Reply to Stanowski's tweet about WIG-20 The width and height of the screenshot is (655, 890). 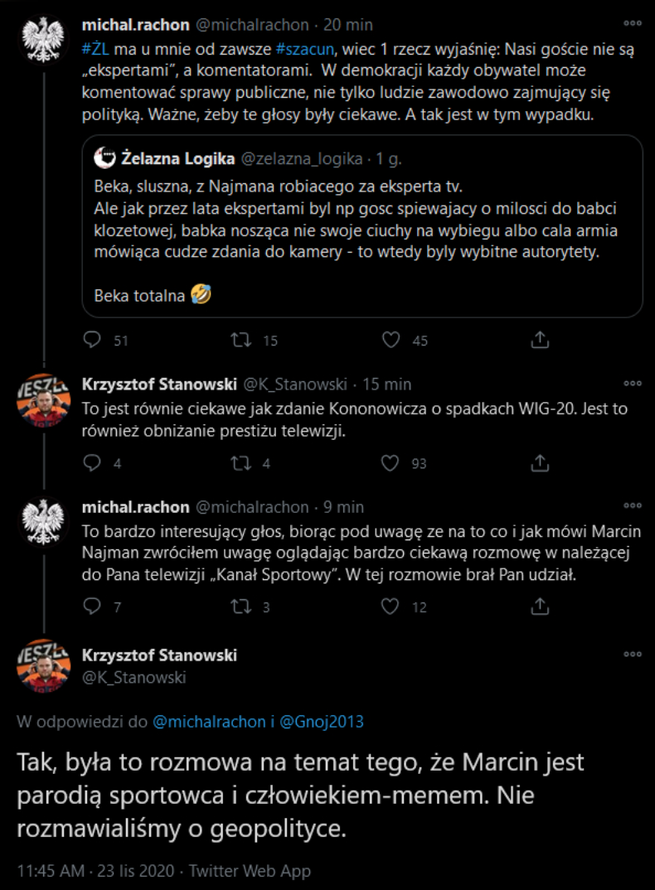[x=93, y=463]
